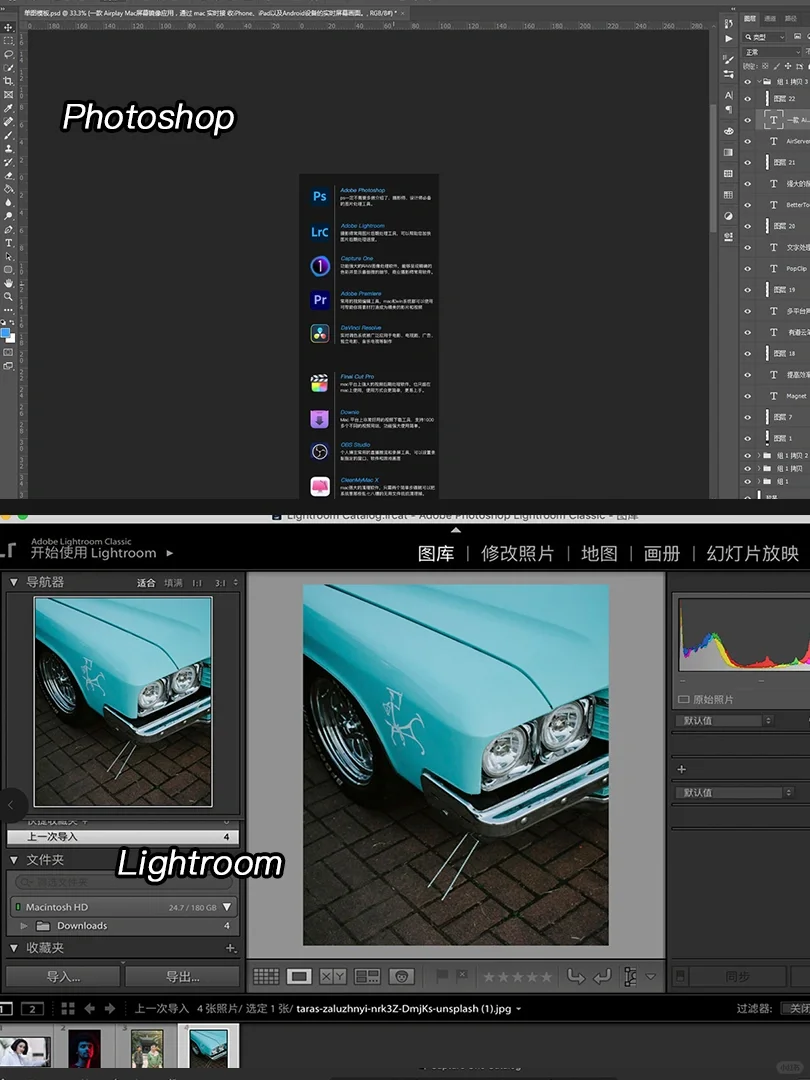810x1080 pixels.
Task: Rotate photo counterclockwise in Lightroom toolbar
Action: (x=576, y=976)
